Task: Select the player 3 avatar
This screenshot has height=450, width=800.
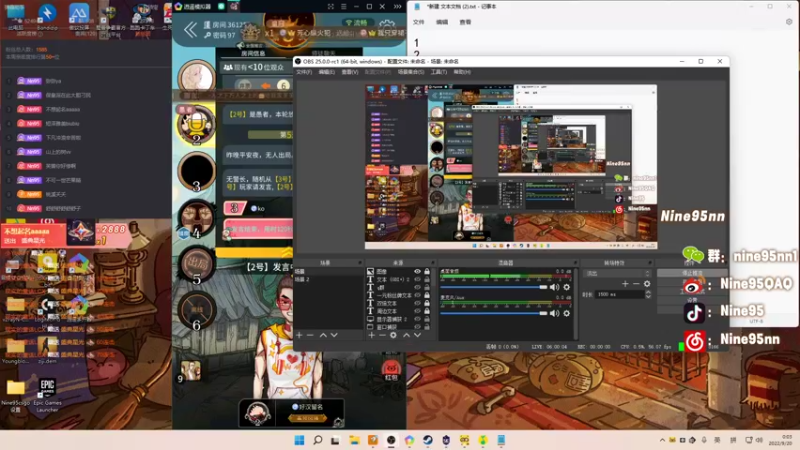Action: [196, 171]
